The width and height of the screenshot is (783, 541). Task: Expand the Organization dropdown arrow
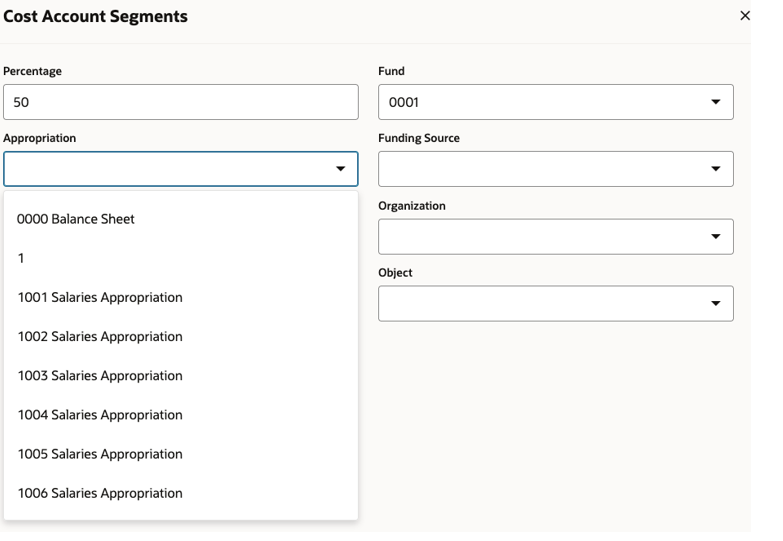[715, 237]
